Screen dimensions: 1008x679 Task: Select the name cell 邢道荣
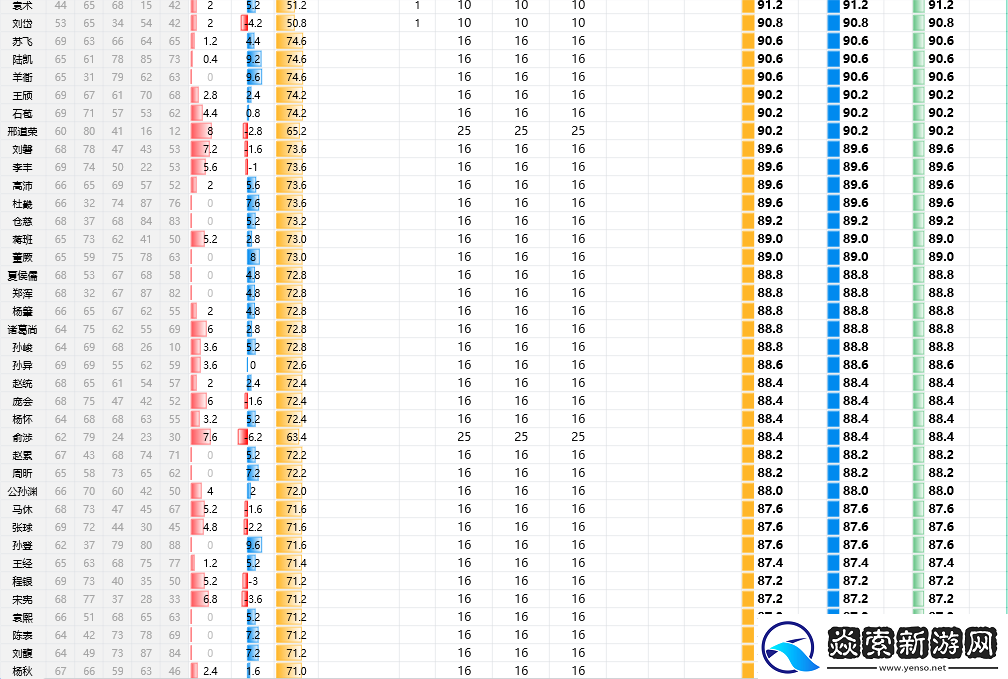pos(22,131)
